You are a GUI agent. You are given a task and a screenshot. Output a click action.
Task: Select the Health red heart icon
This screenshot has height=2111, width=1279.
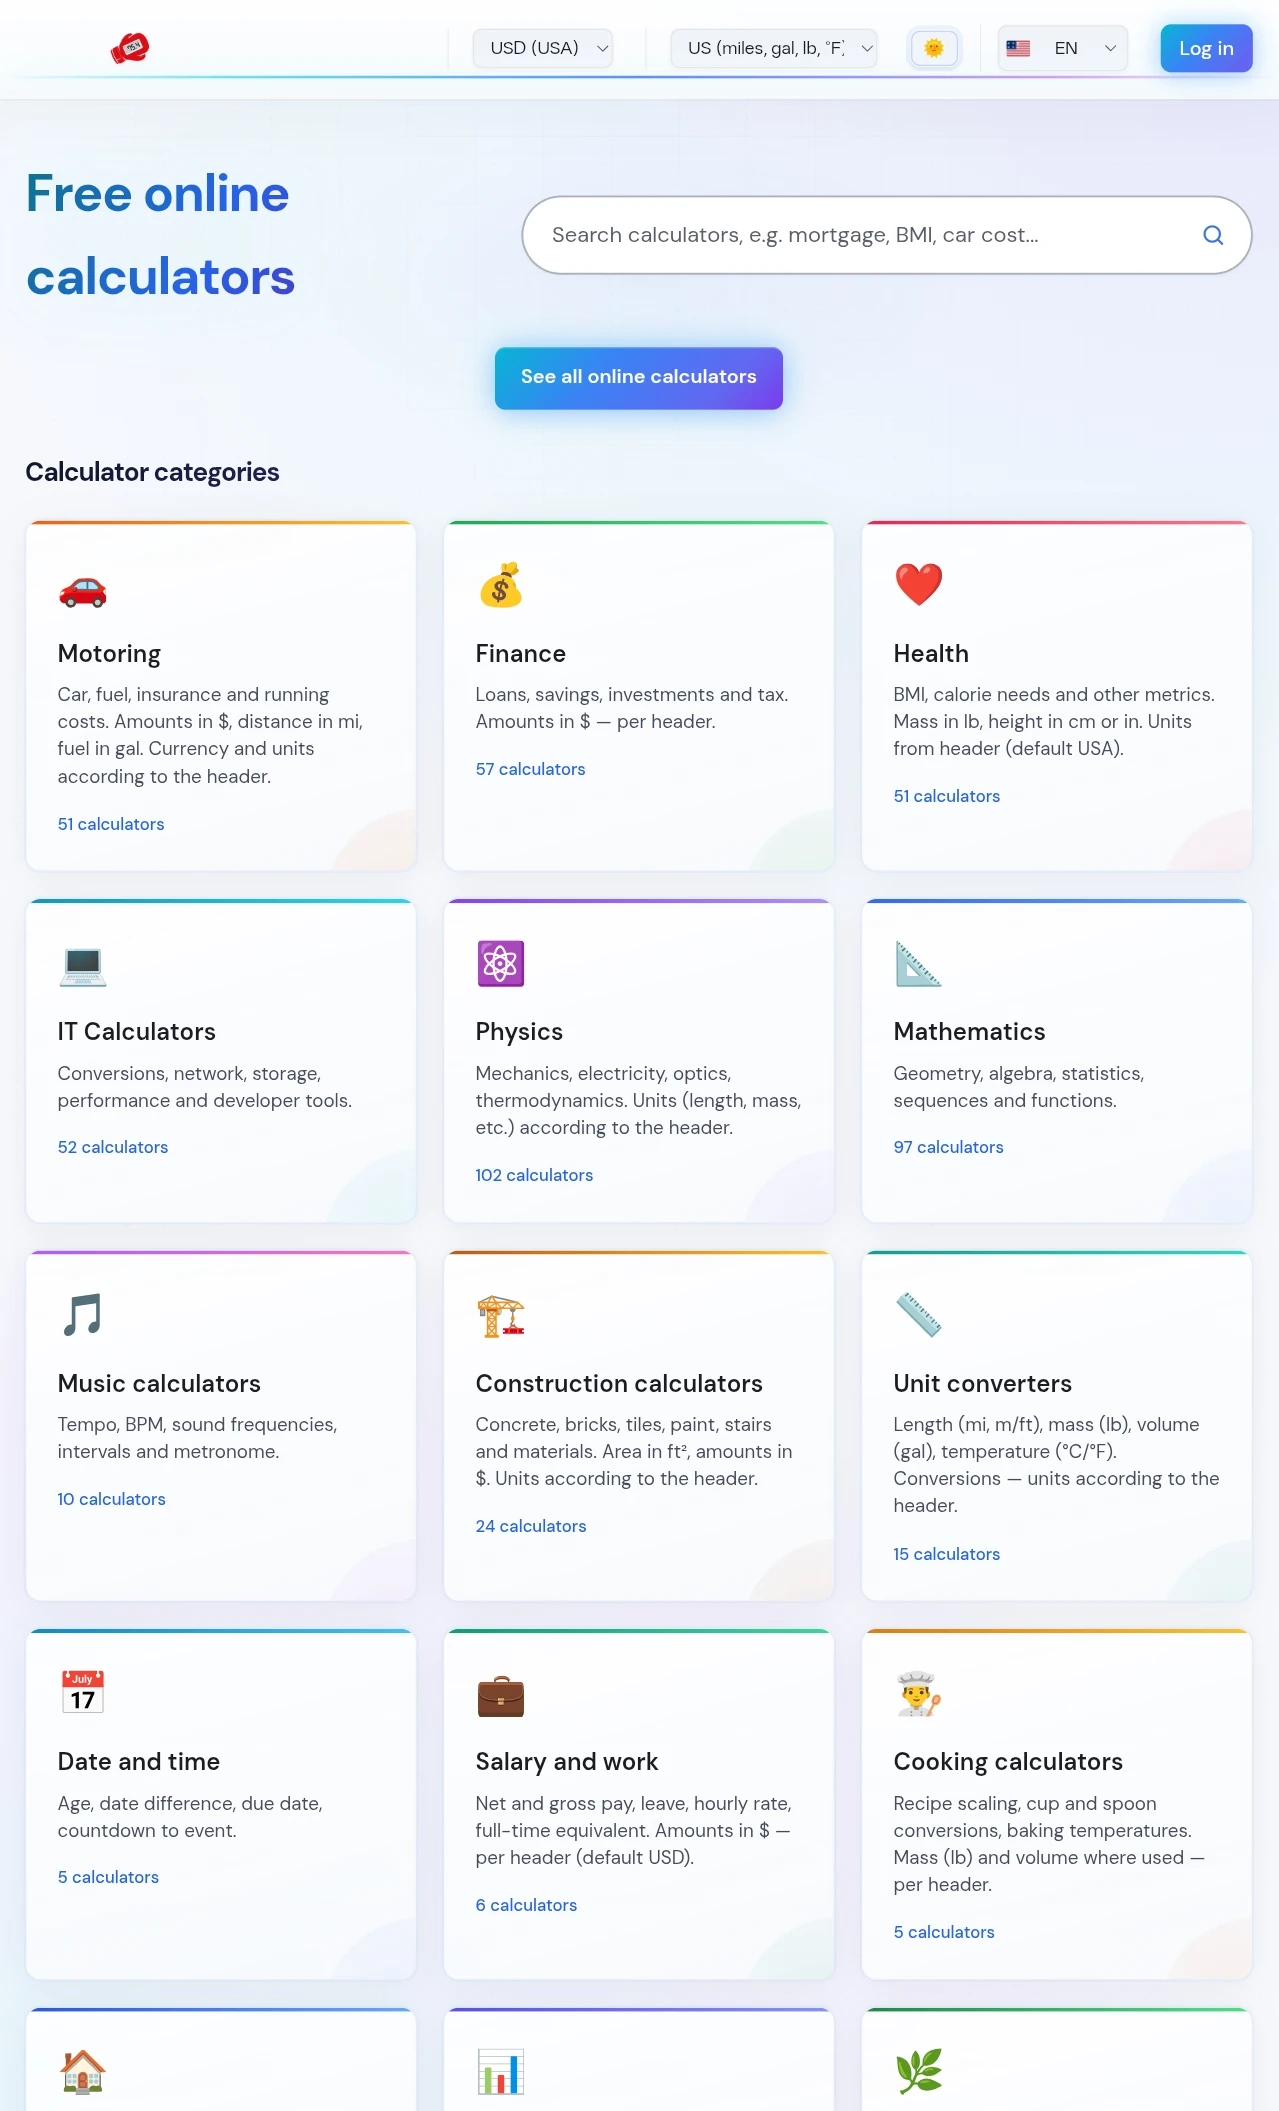coord(919,585)
